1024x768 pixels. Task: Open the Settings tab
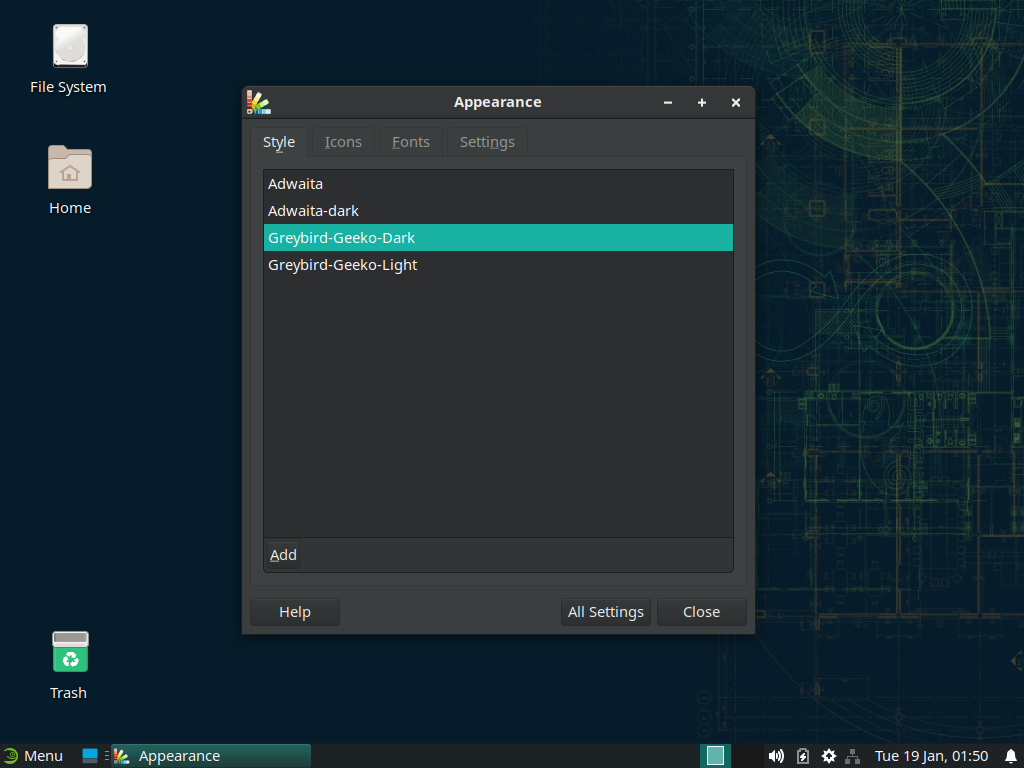pos(487,142)
